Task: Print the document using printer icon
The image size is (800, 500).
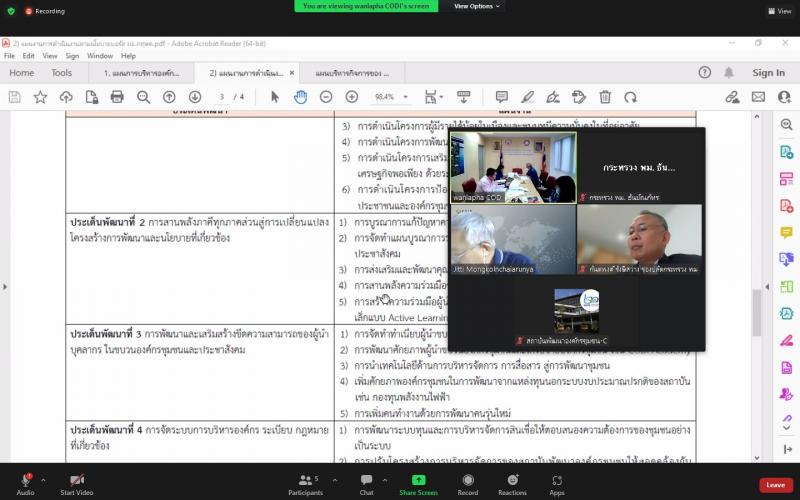Action: (x=117, y=97)
